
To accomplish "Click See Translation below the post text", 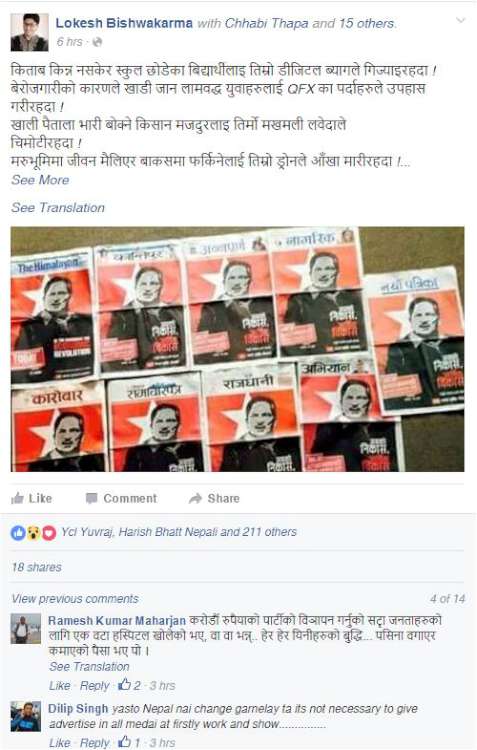I will pyautogui.click(x=58, y=208).
